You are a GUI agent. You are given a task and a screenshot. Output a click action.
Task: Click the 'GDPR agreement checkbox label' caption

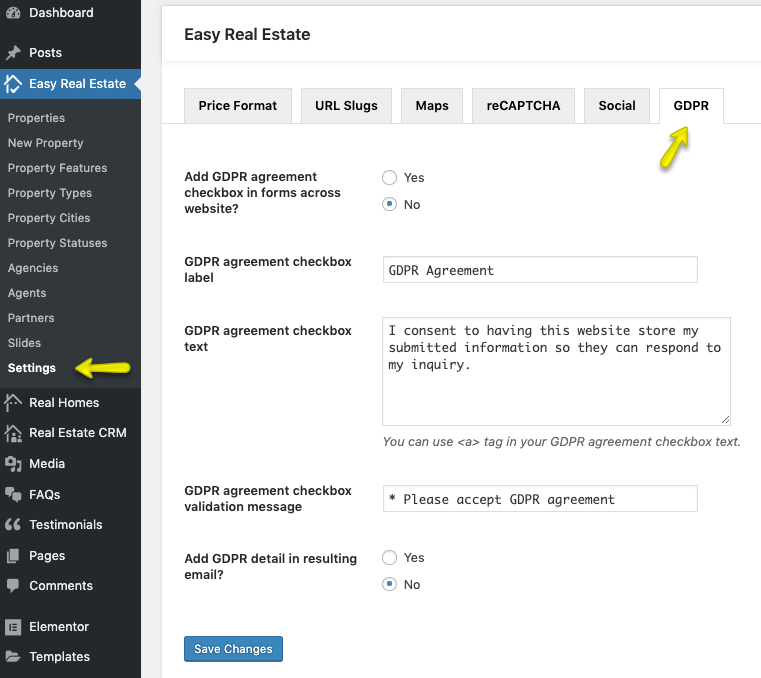click(x=268, y=269)
